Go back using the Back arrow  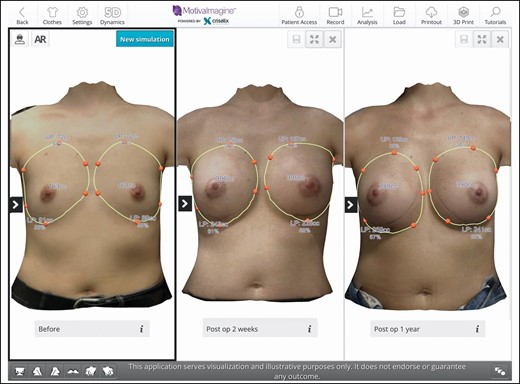pos(22,16)
